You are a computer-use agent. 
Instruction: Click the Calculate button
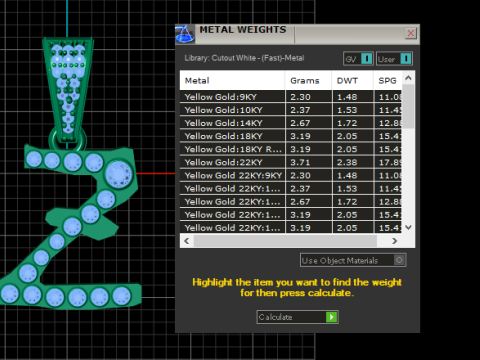click(297, 317)
